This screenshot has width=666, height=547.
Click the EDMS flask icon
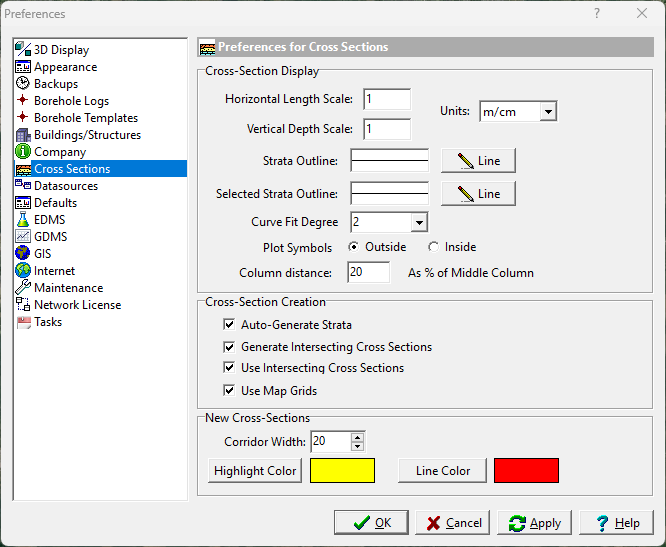(23, 220)
